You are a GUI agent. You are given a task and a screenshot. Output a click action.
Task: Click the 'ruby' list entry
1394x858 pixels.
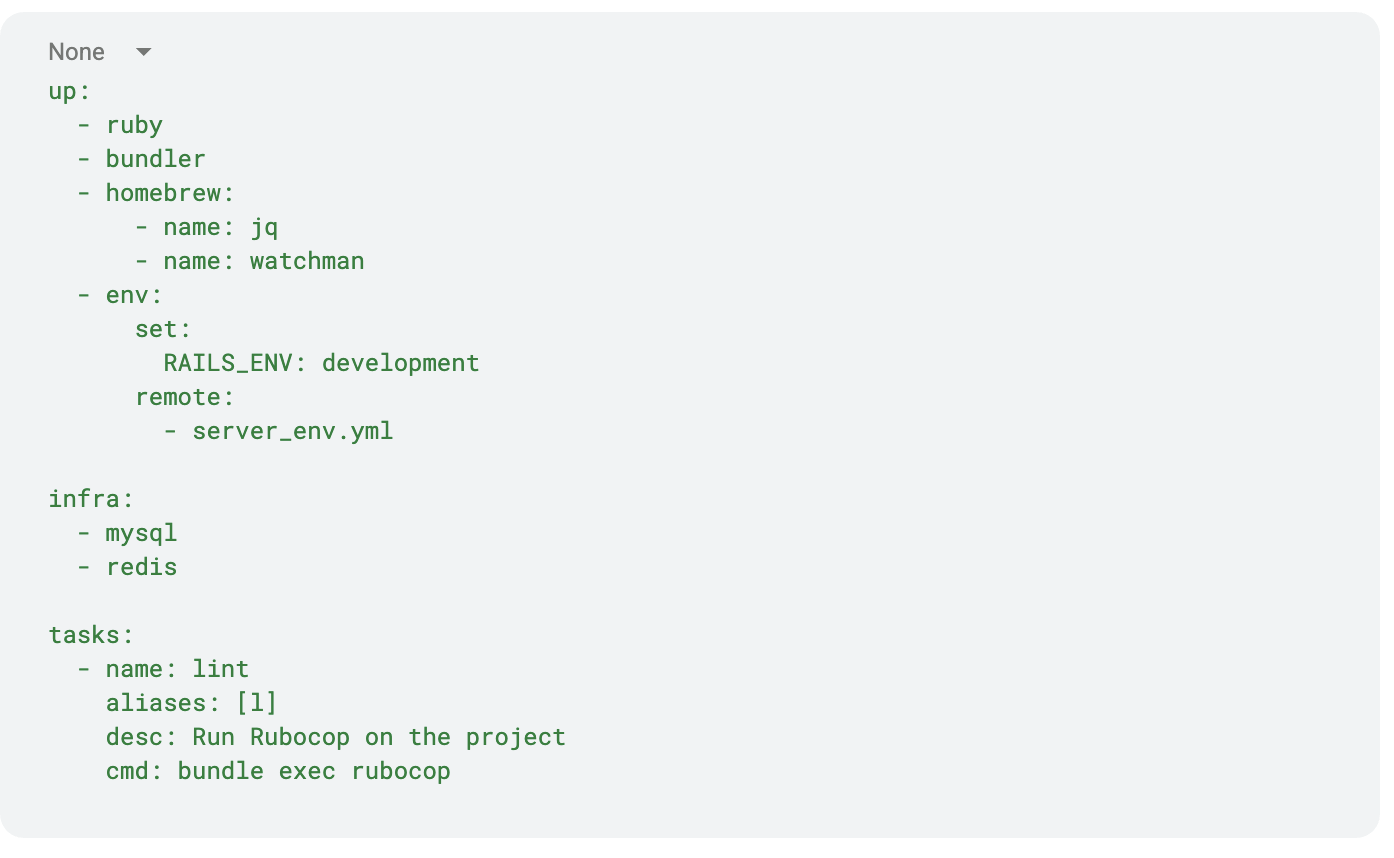click(134, 125)
